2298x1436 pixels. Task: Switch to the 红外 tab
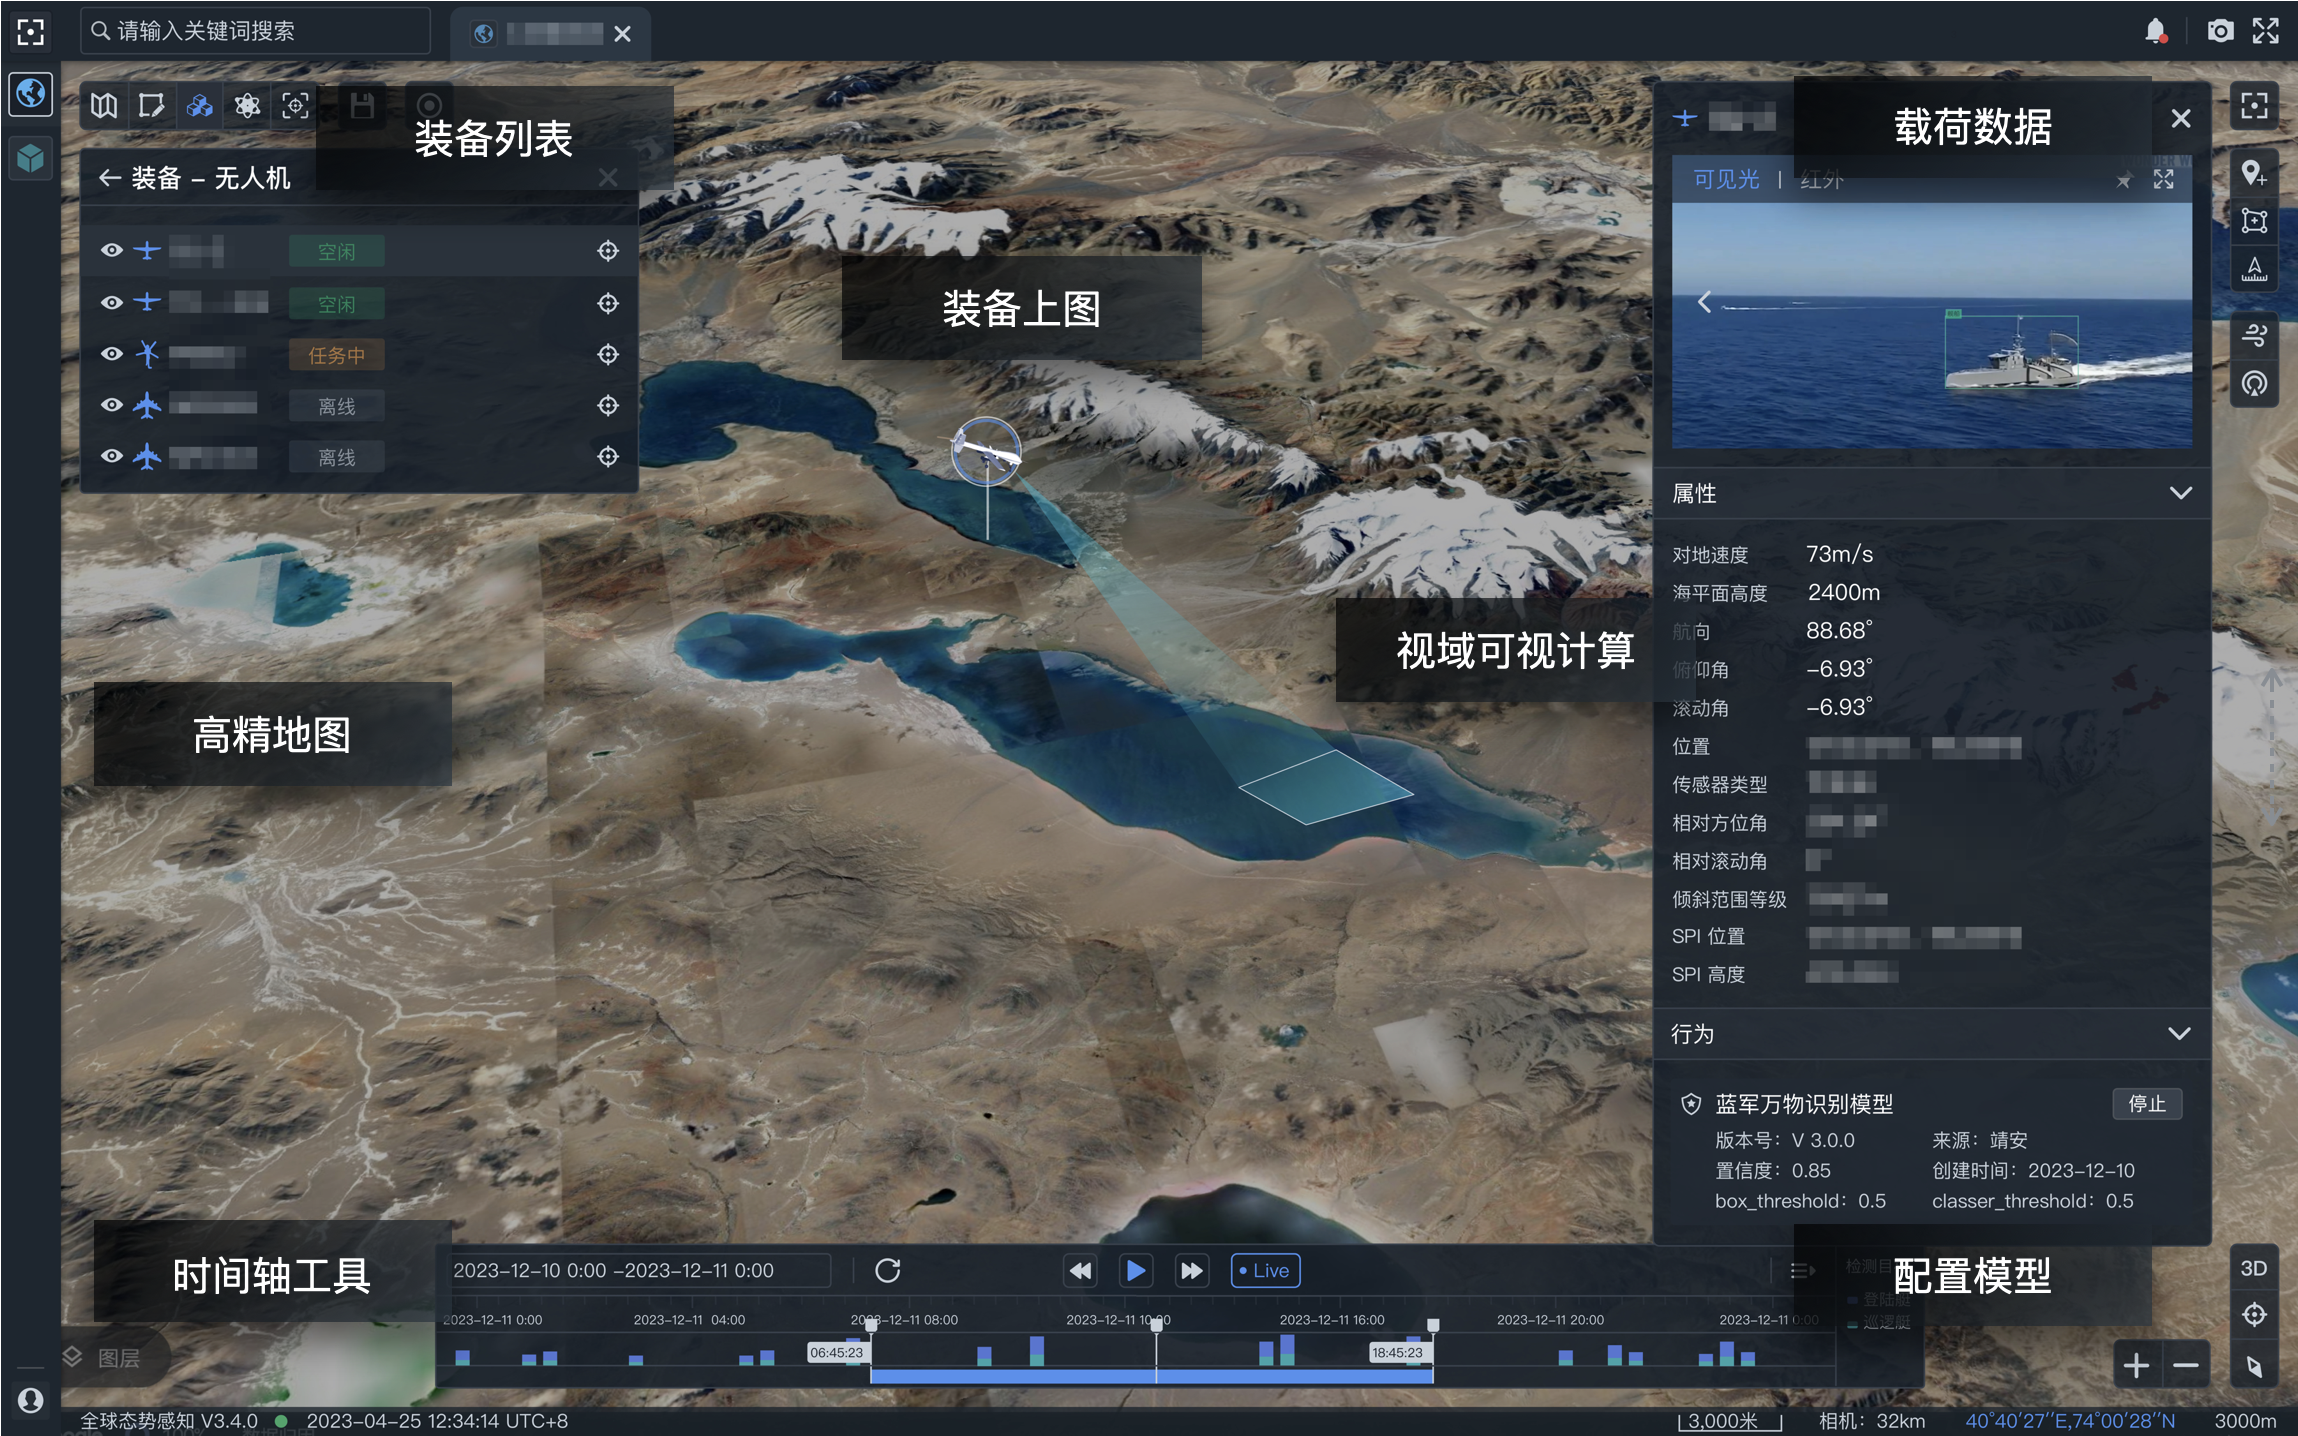click(1820, 180)
